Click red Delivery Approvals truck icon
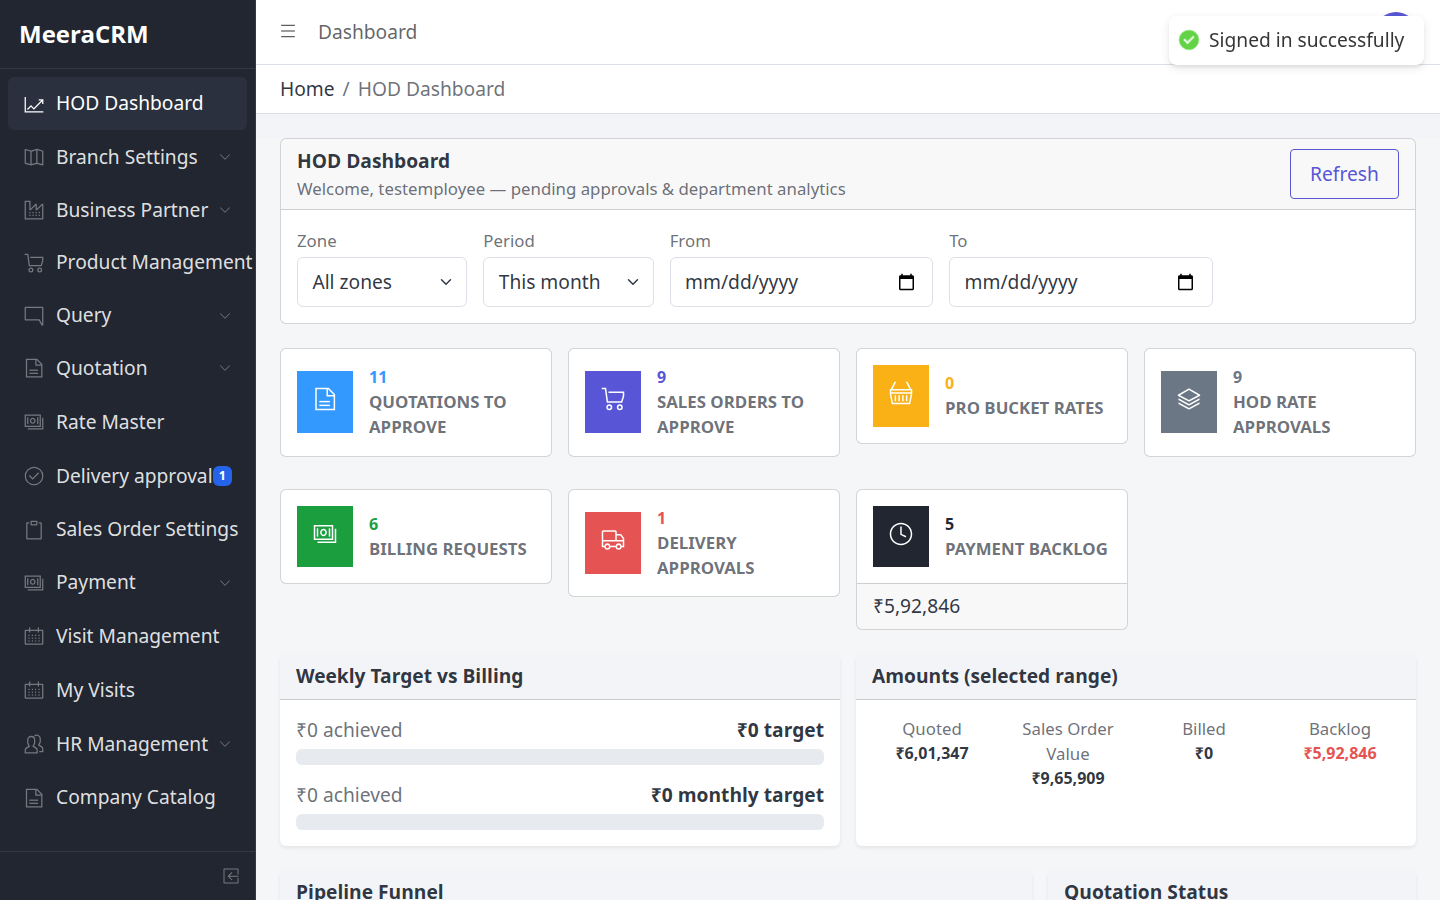The width and height of the screenshot is (1440, 900). (613, 542)
